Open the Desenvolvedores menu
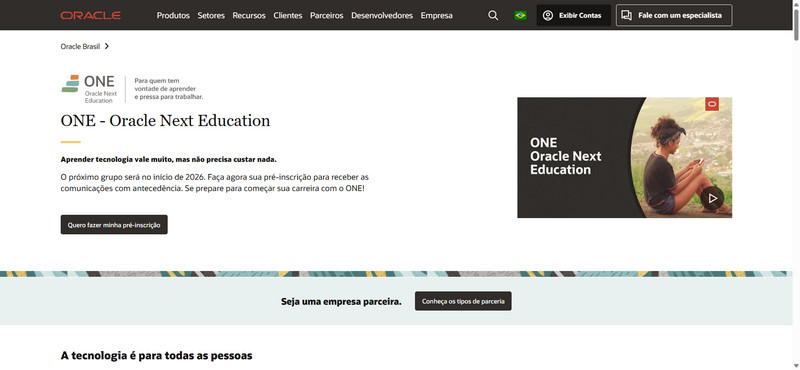 pos(382,15)
